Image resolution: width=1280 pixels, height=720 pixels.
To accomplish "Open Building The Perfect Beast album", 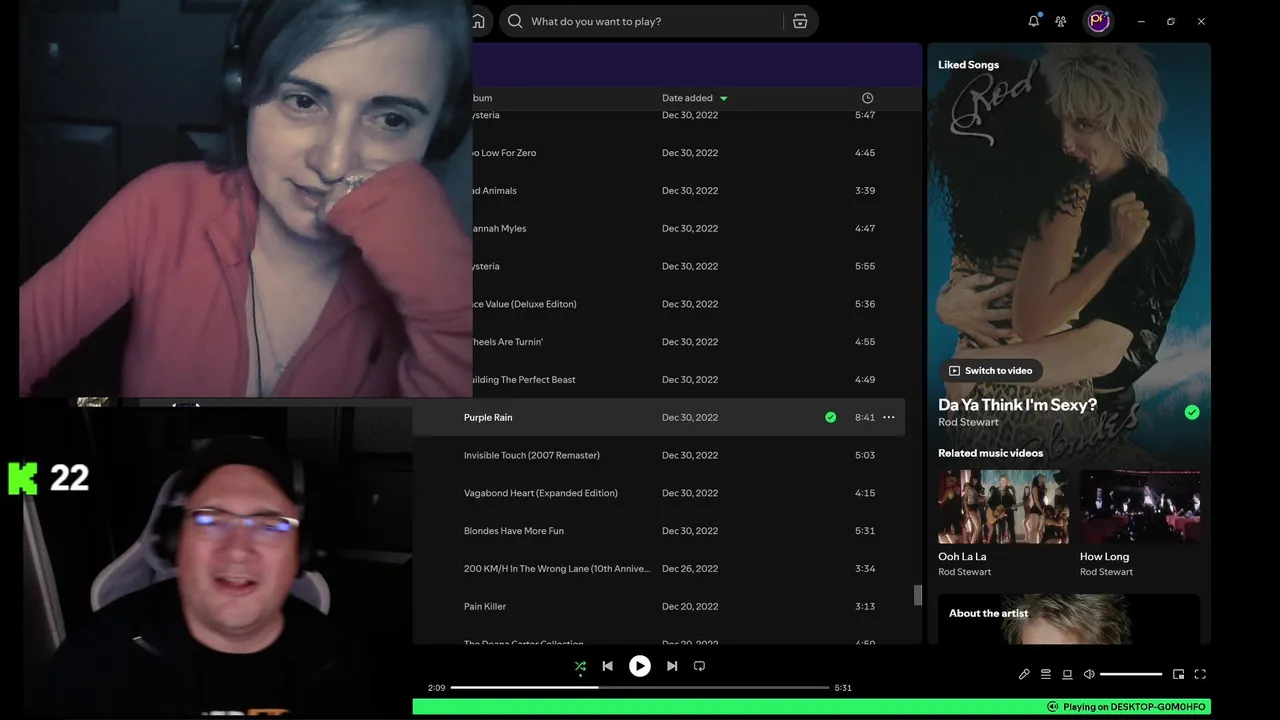I will [523, 380].
